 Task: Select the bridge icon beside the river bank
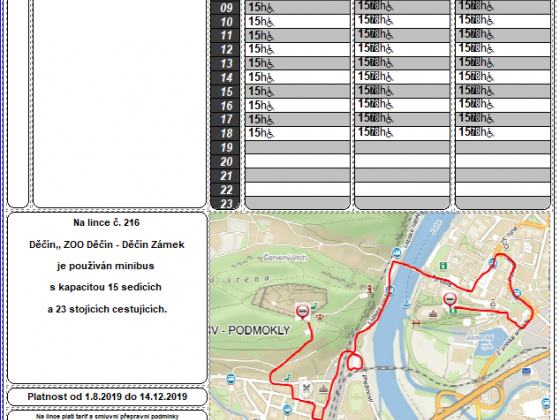416,324
